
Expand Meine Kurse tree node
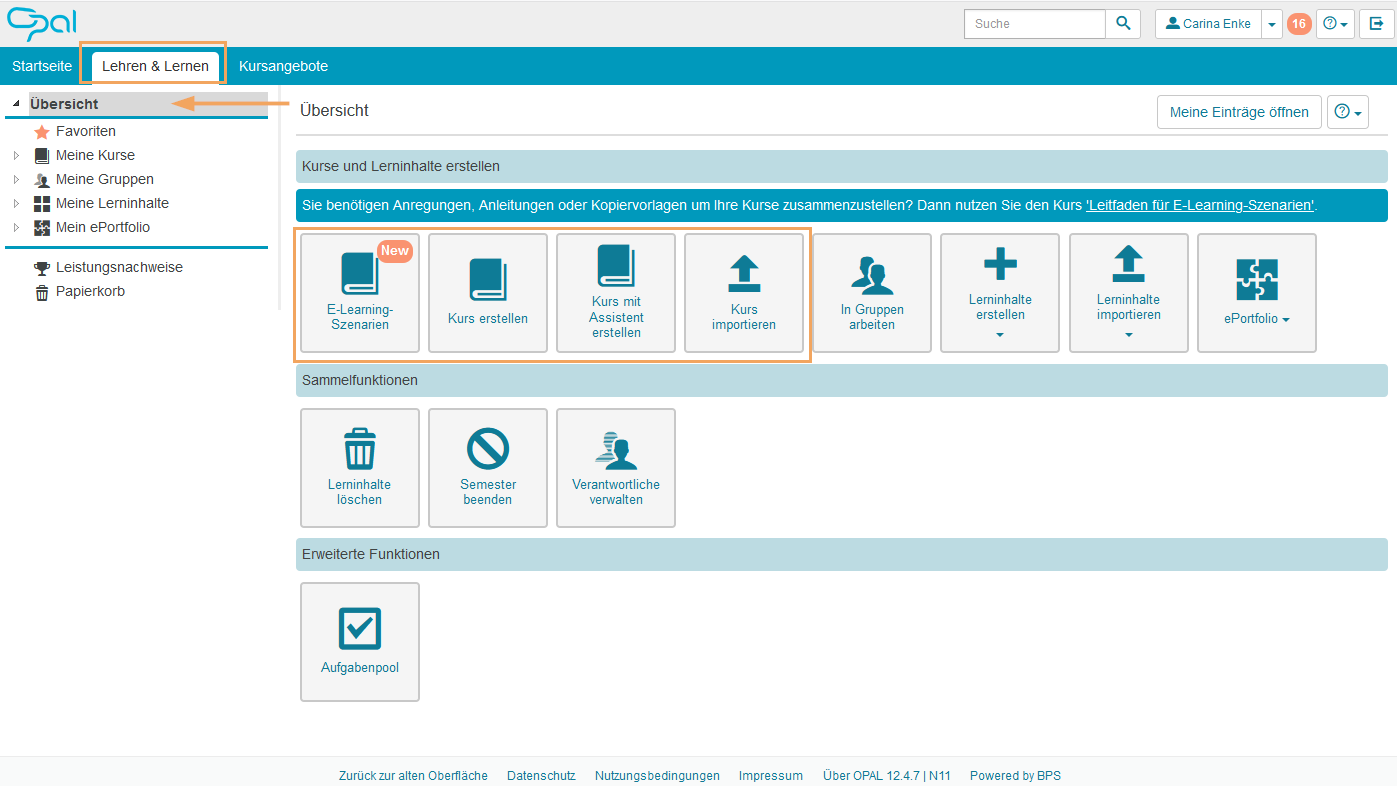coord(16,156)
